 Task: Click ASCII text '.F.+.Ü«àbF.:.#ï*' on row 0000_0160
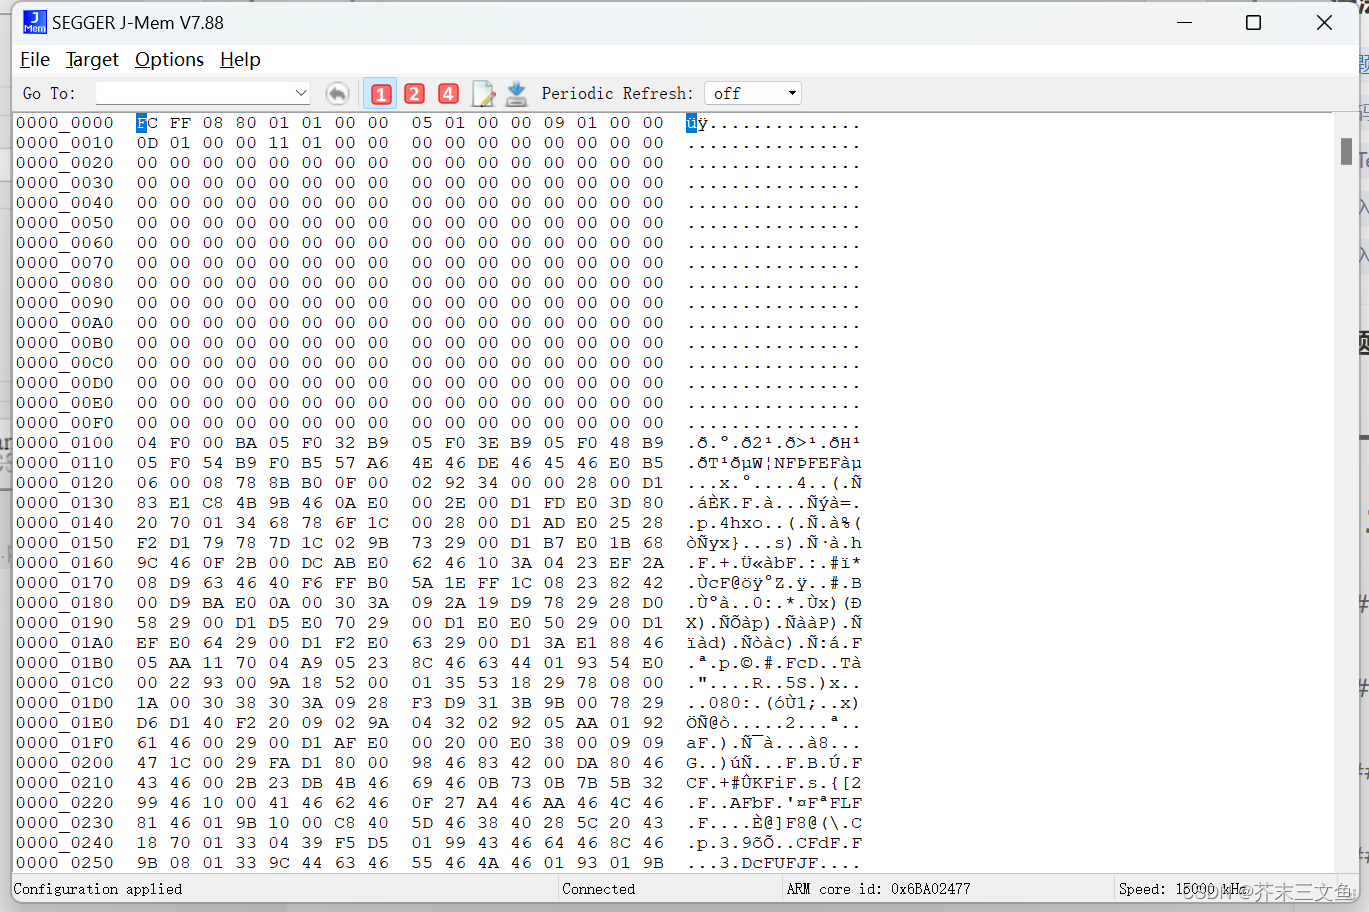tap(774, 563)
